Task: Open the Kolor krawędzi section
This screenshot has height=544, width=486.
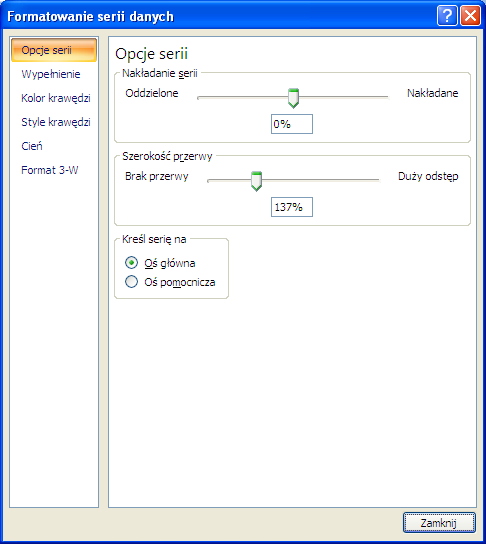Action: click(54, 98)
